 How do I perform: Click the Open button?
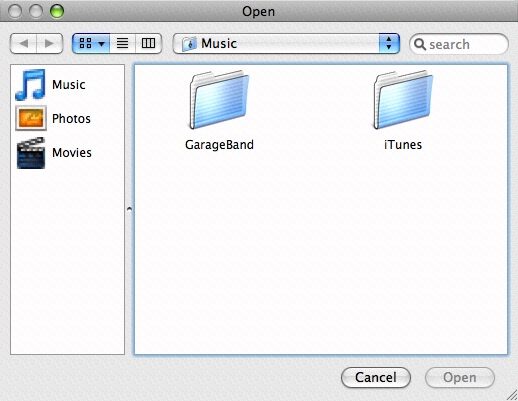point(460,378)
